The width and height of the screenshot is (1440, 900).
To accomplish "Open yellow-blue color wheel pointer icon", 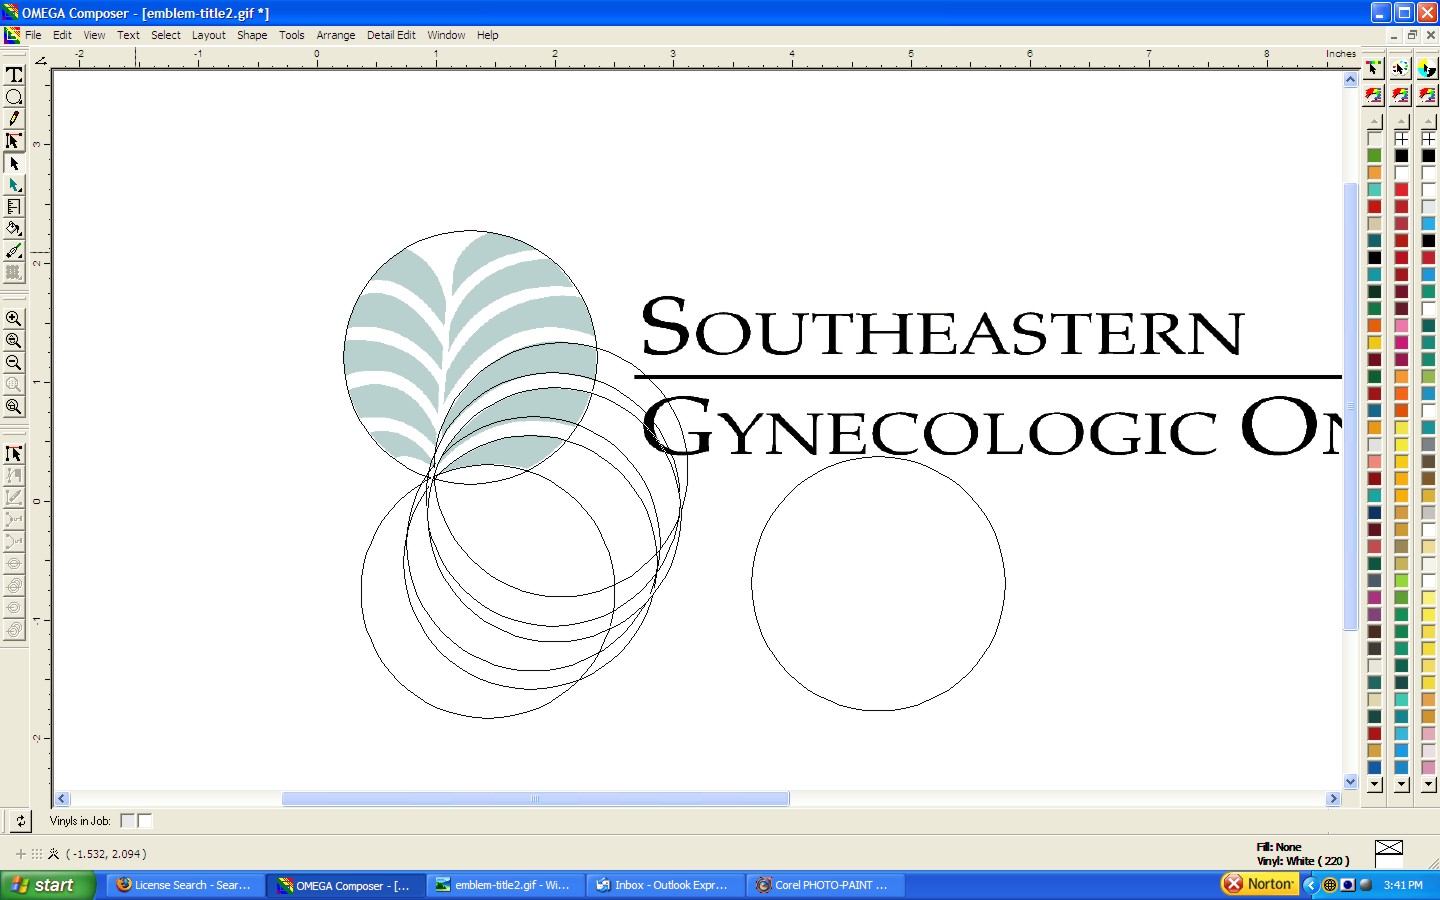I will (x=1427, y=68).
